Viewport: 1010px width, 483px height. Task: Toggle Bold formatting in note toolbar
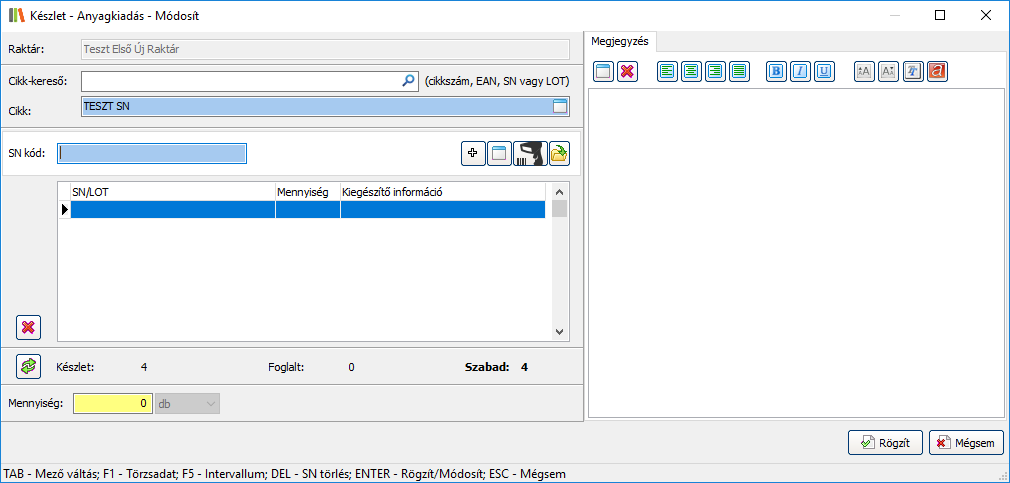[x=776, y=71]
